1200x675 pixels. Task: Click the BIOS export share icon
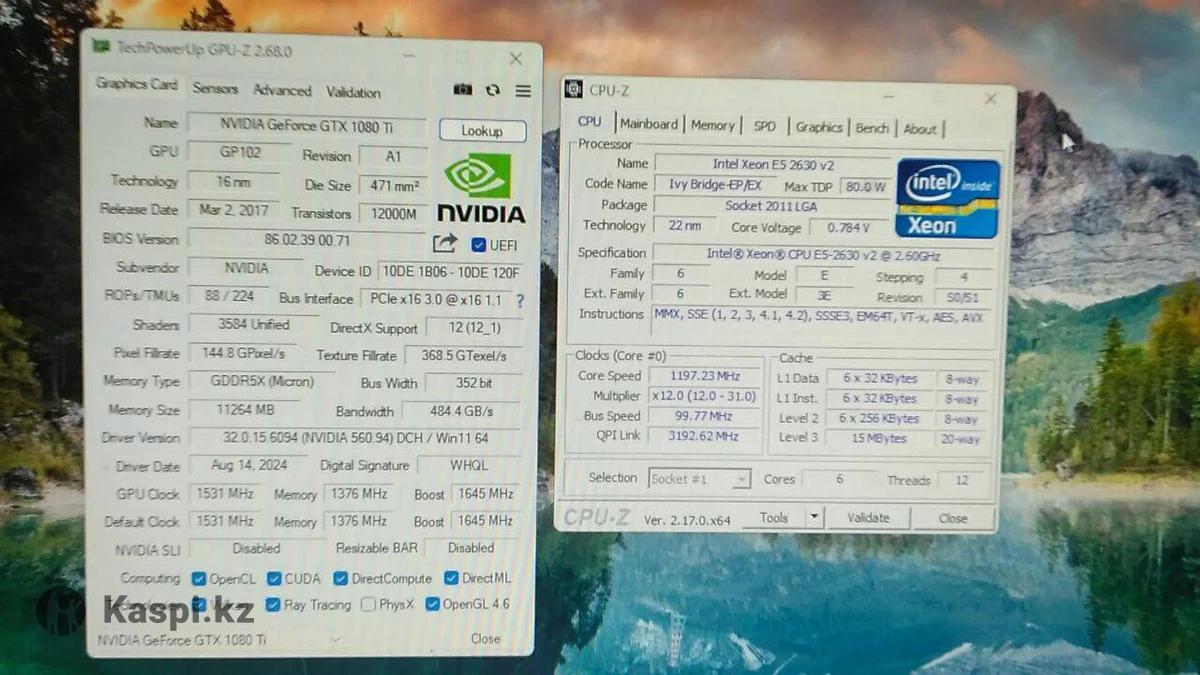tap(444, 243)
